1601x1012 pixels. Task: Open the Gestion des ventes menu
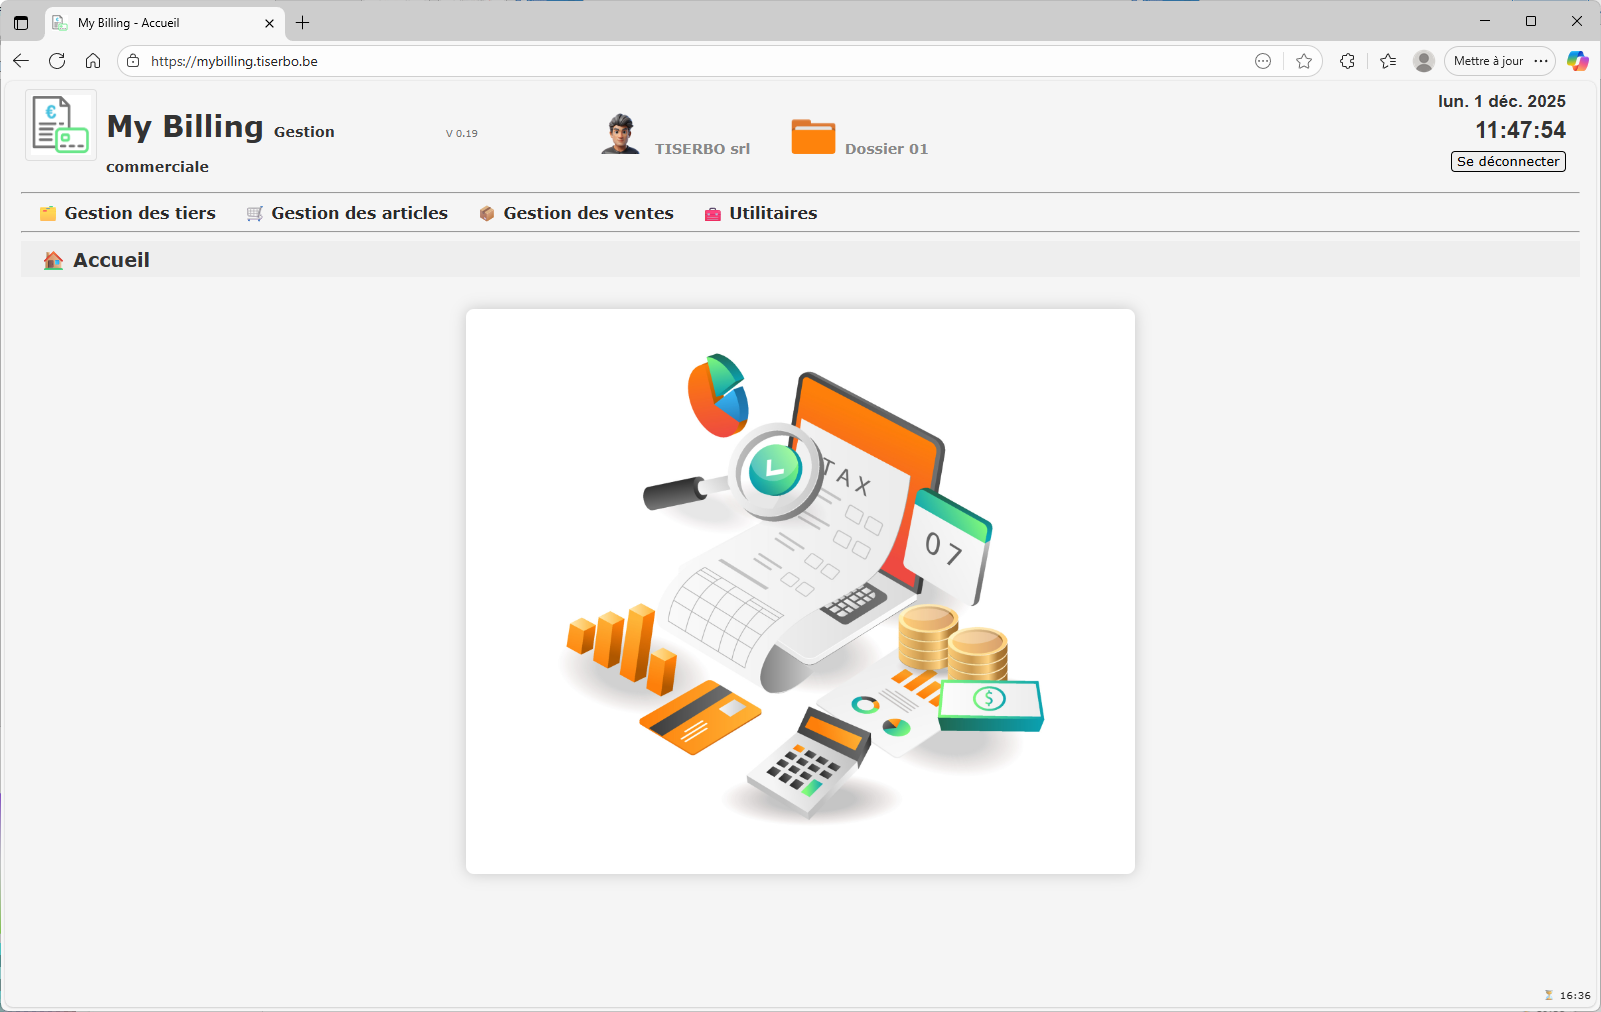(x=588, y=213)
